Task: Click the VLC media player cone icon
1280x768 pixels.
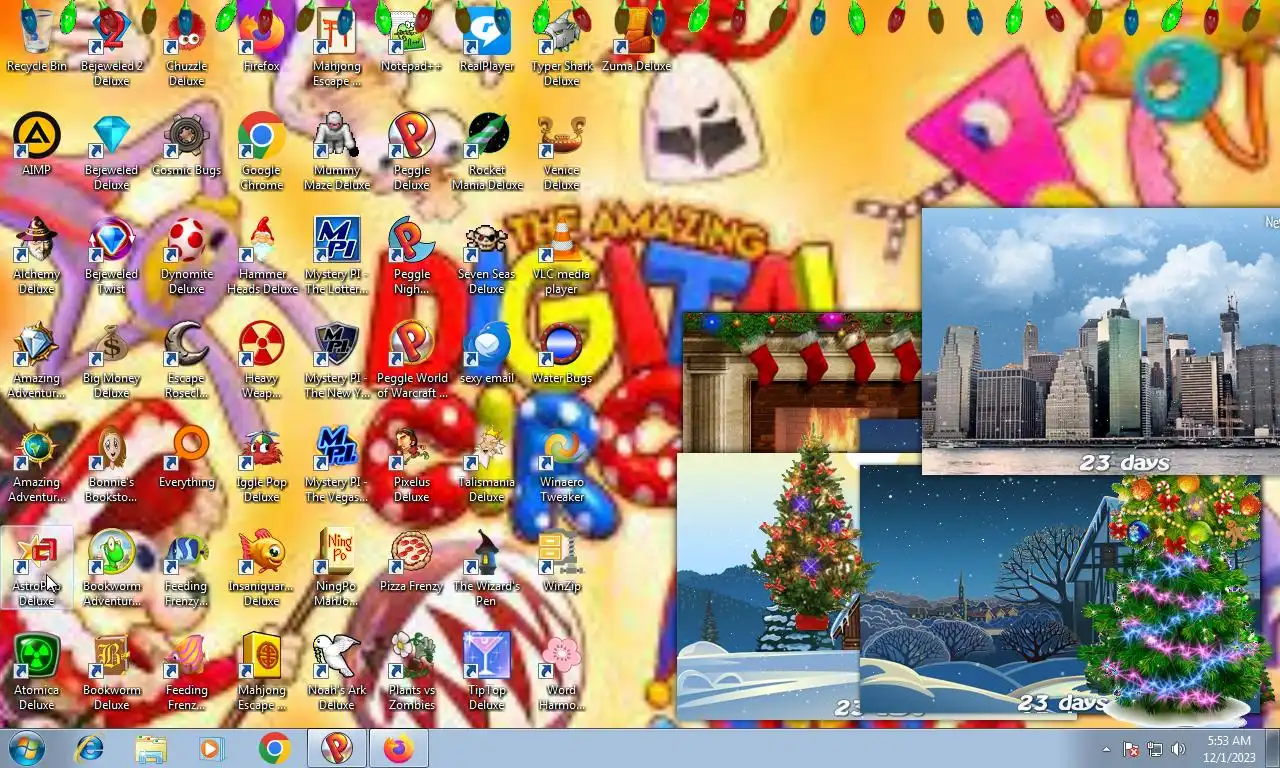Action: pos(561,255)
